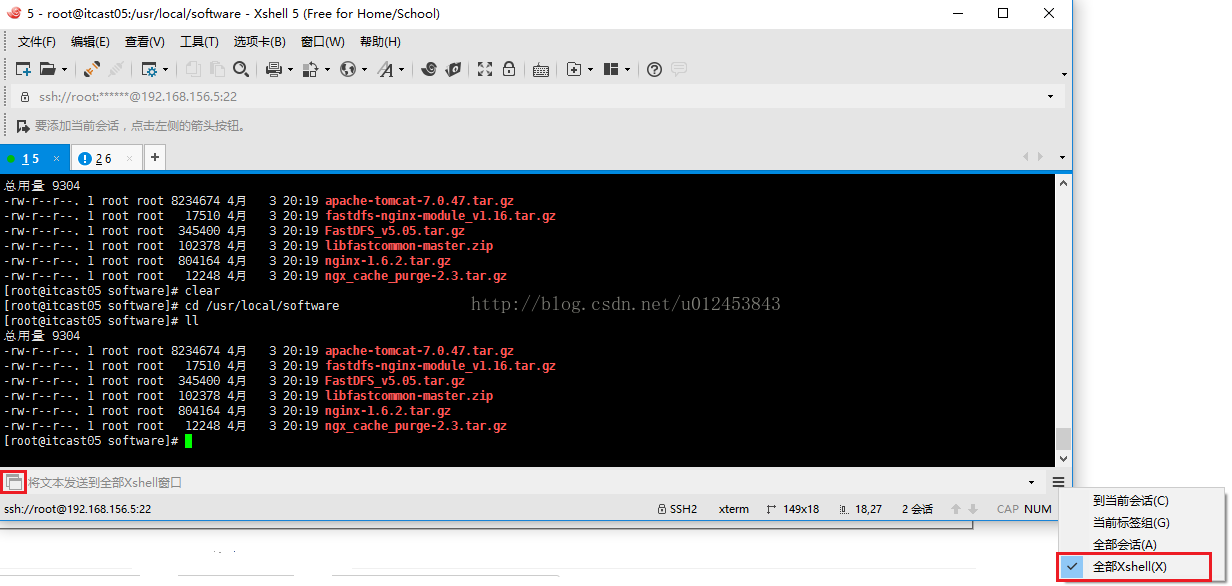
Task: Click the Disconnect plug icon
Action: click(92, 69)
